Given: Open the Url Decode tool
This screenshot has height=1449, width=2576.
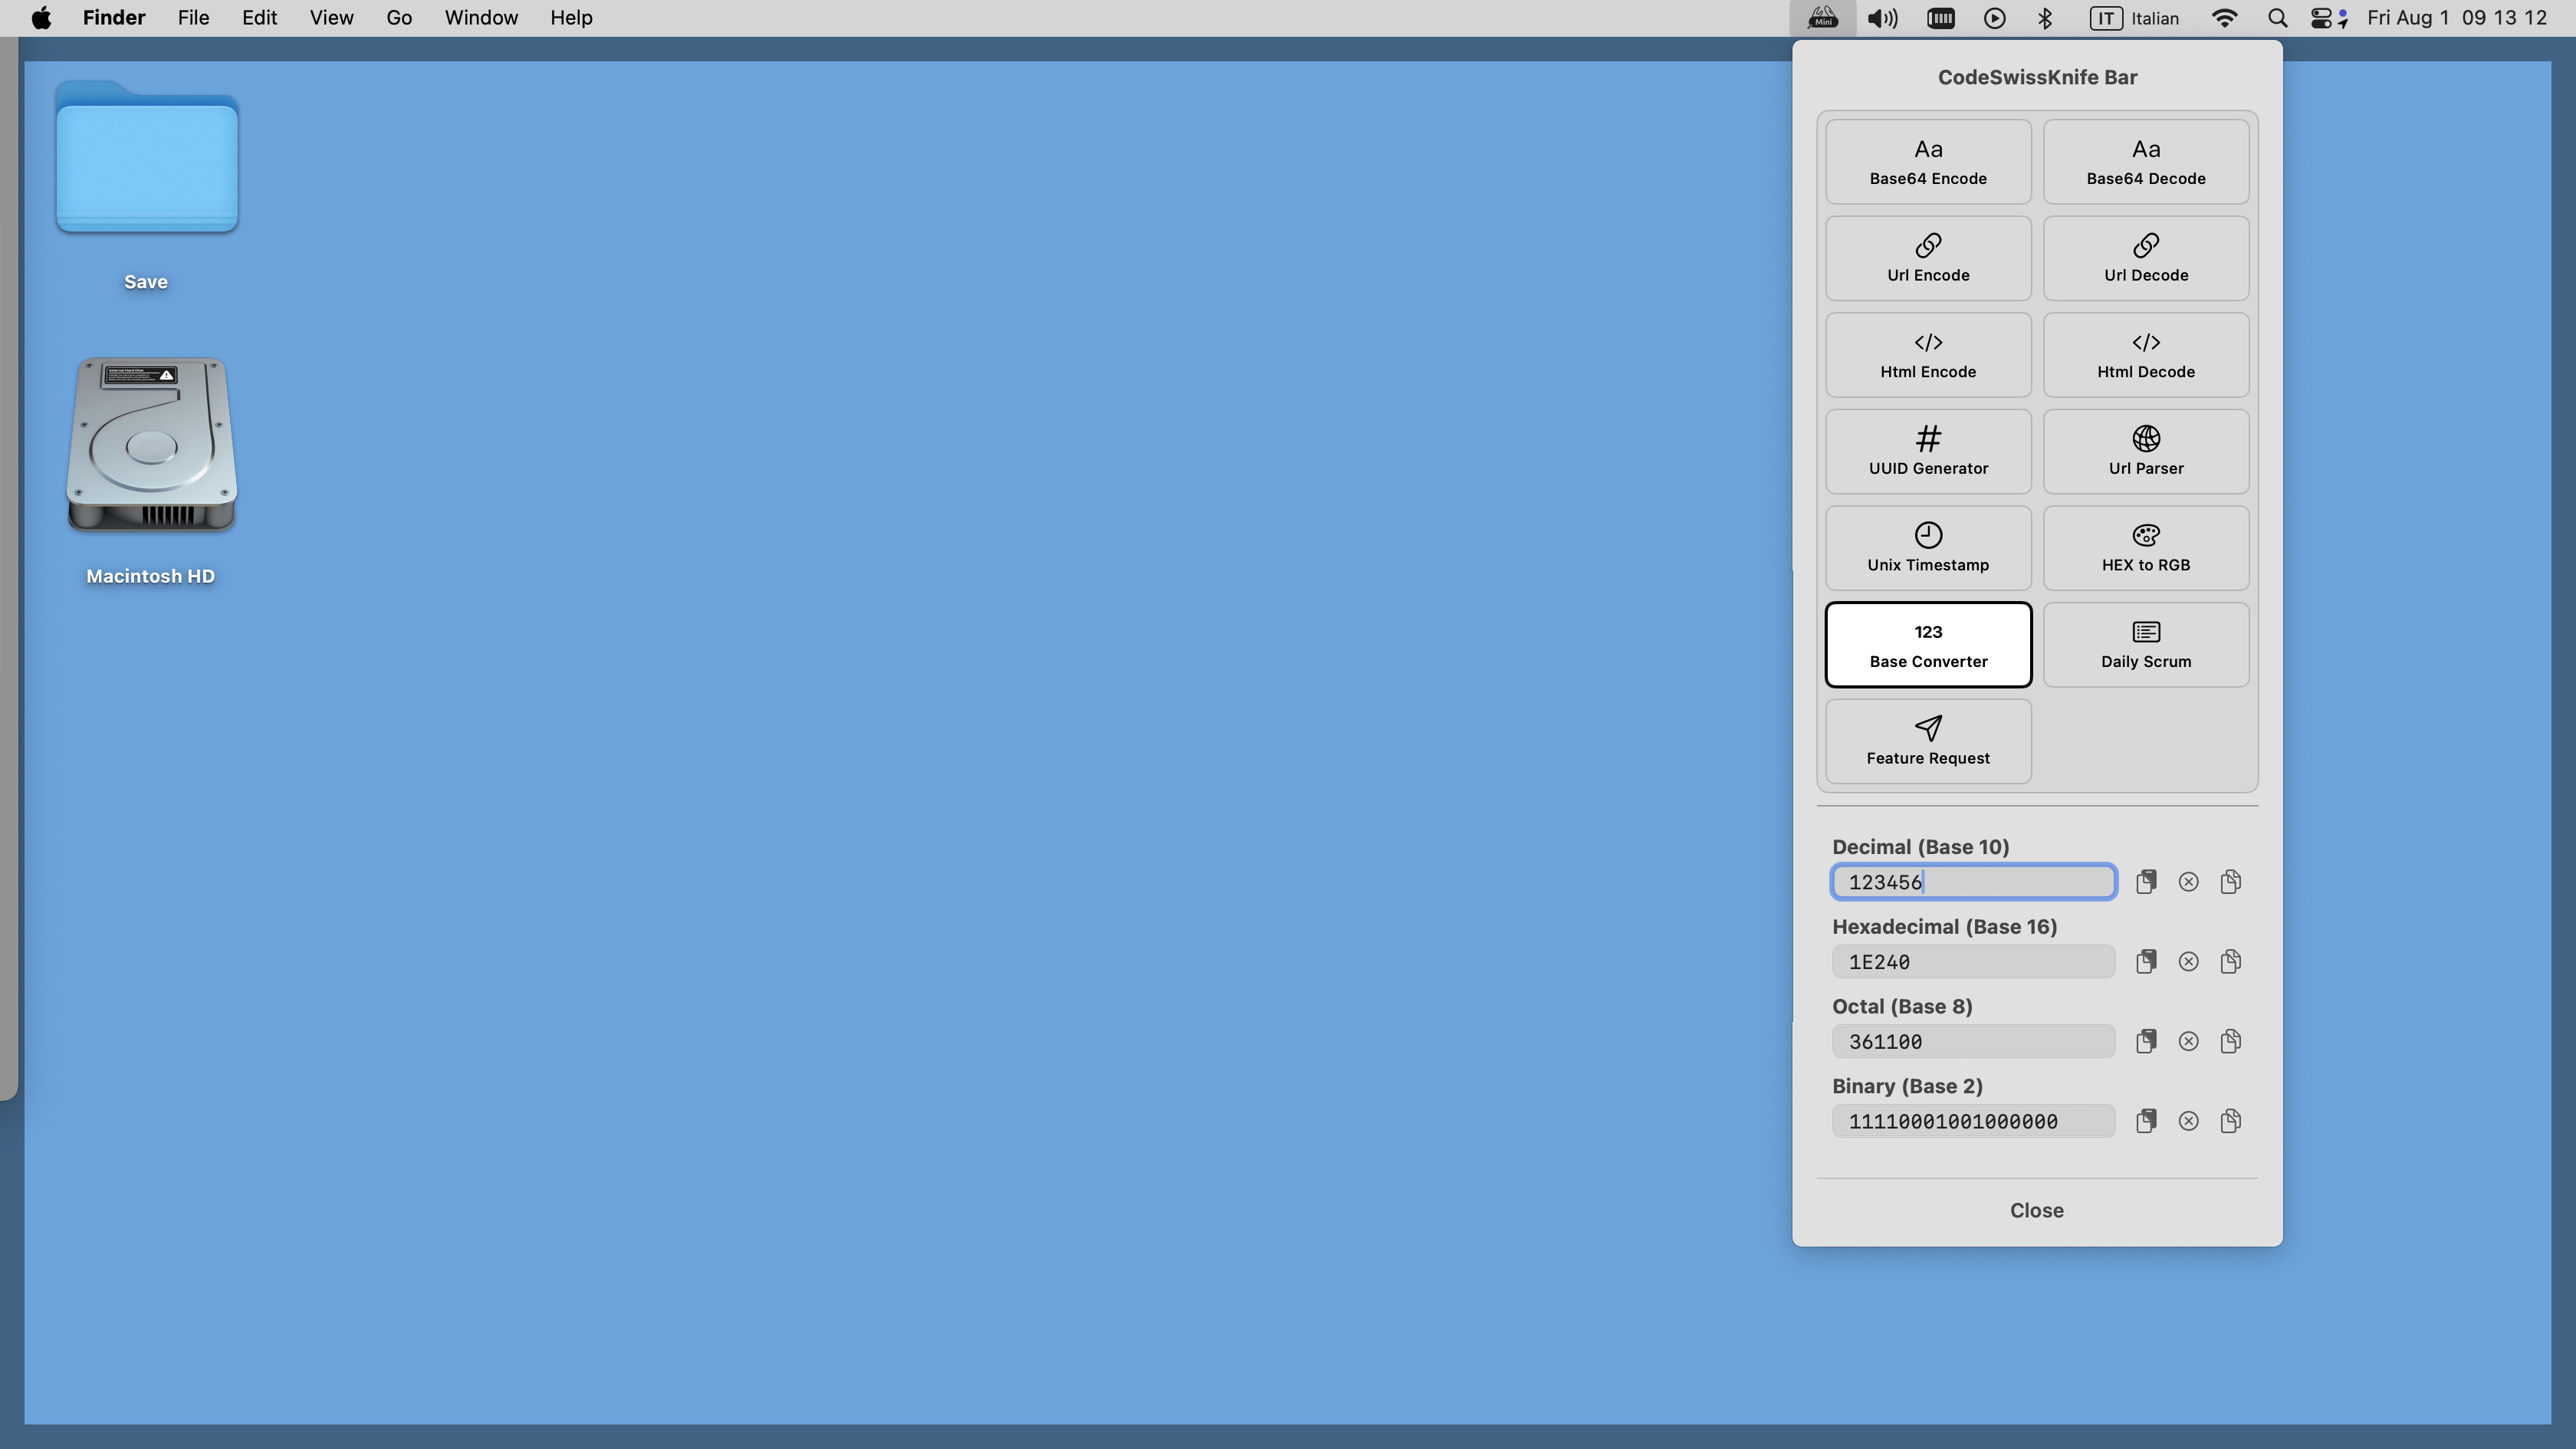Looking at the screenshot, I should tap(2145, 258).
